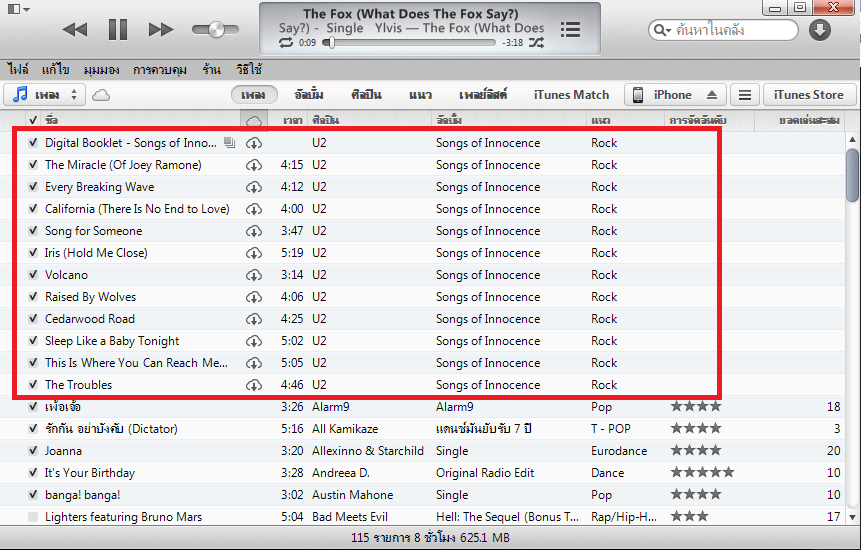The image size is (862, 550).
Task: Open the iTunes Match tab
Action: coord(571,95)
